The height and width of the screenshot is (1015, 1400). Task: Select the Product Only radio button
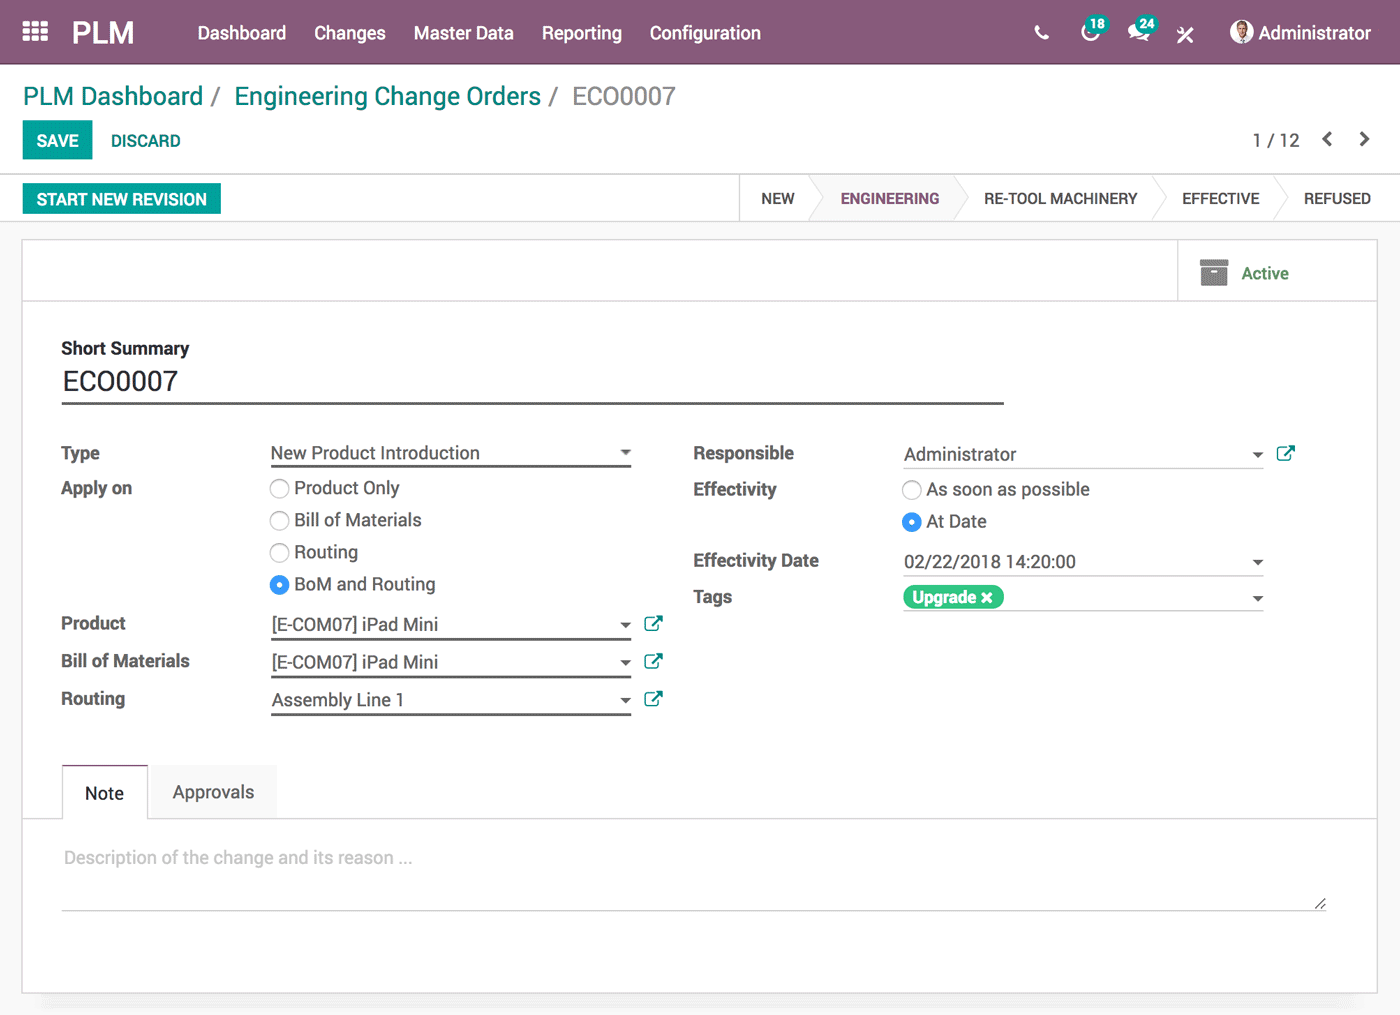coord(279,488)
